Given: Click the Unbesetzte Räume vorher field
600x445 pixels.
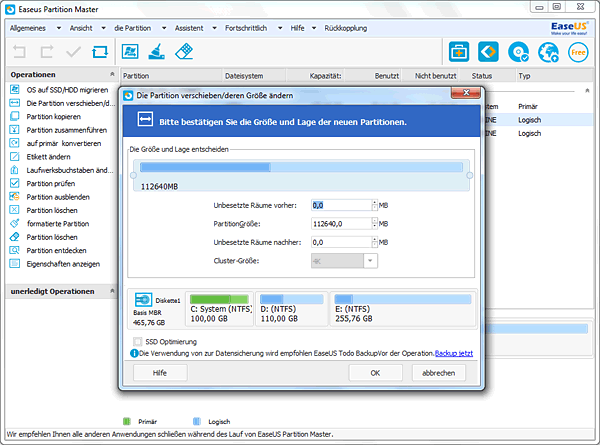Looking at the screenshot, I should 341,205.
